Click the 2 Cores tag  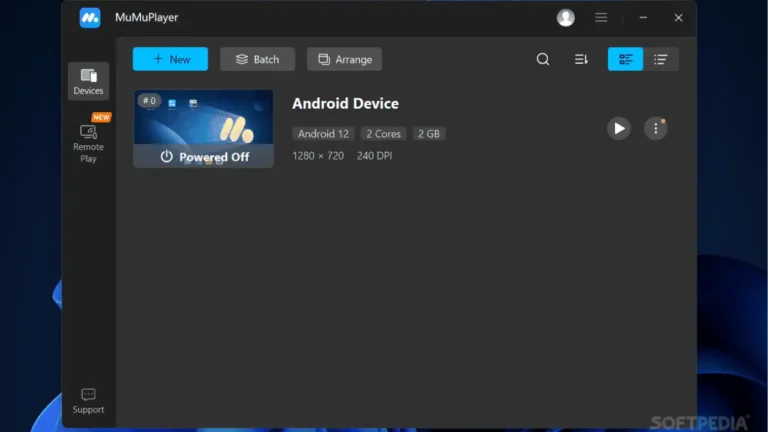[x=384, y=134]
